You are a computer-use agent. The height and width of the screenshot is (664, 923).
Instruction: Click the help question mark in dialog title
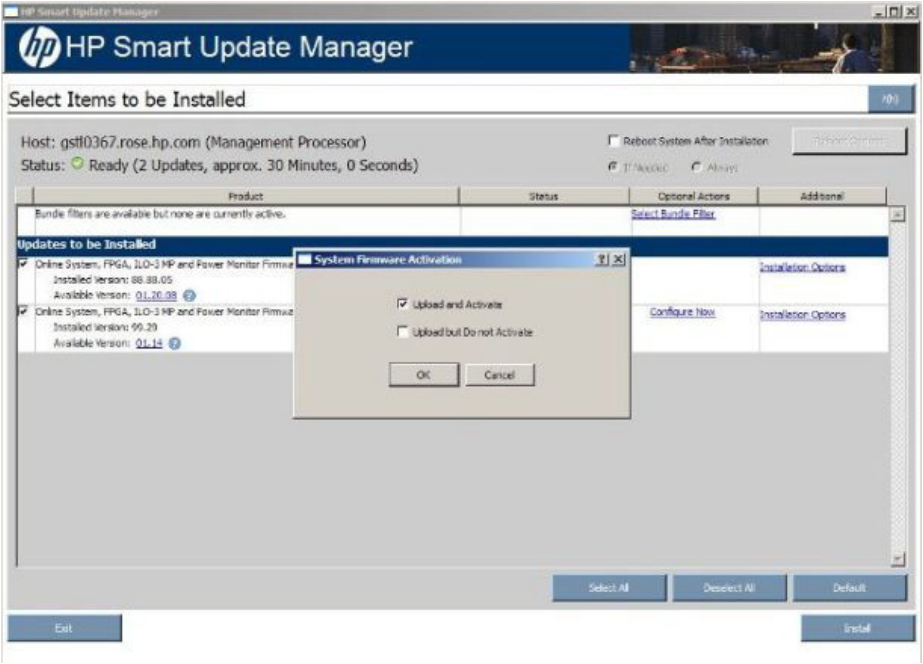(602, 260)
